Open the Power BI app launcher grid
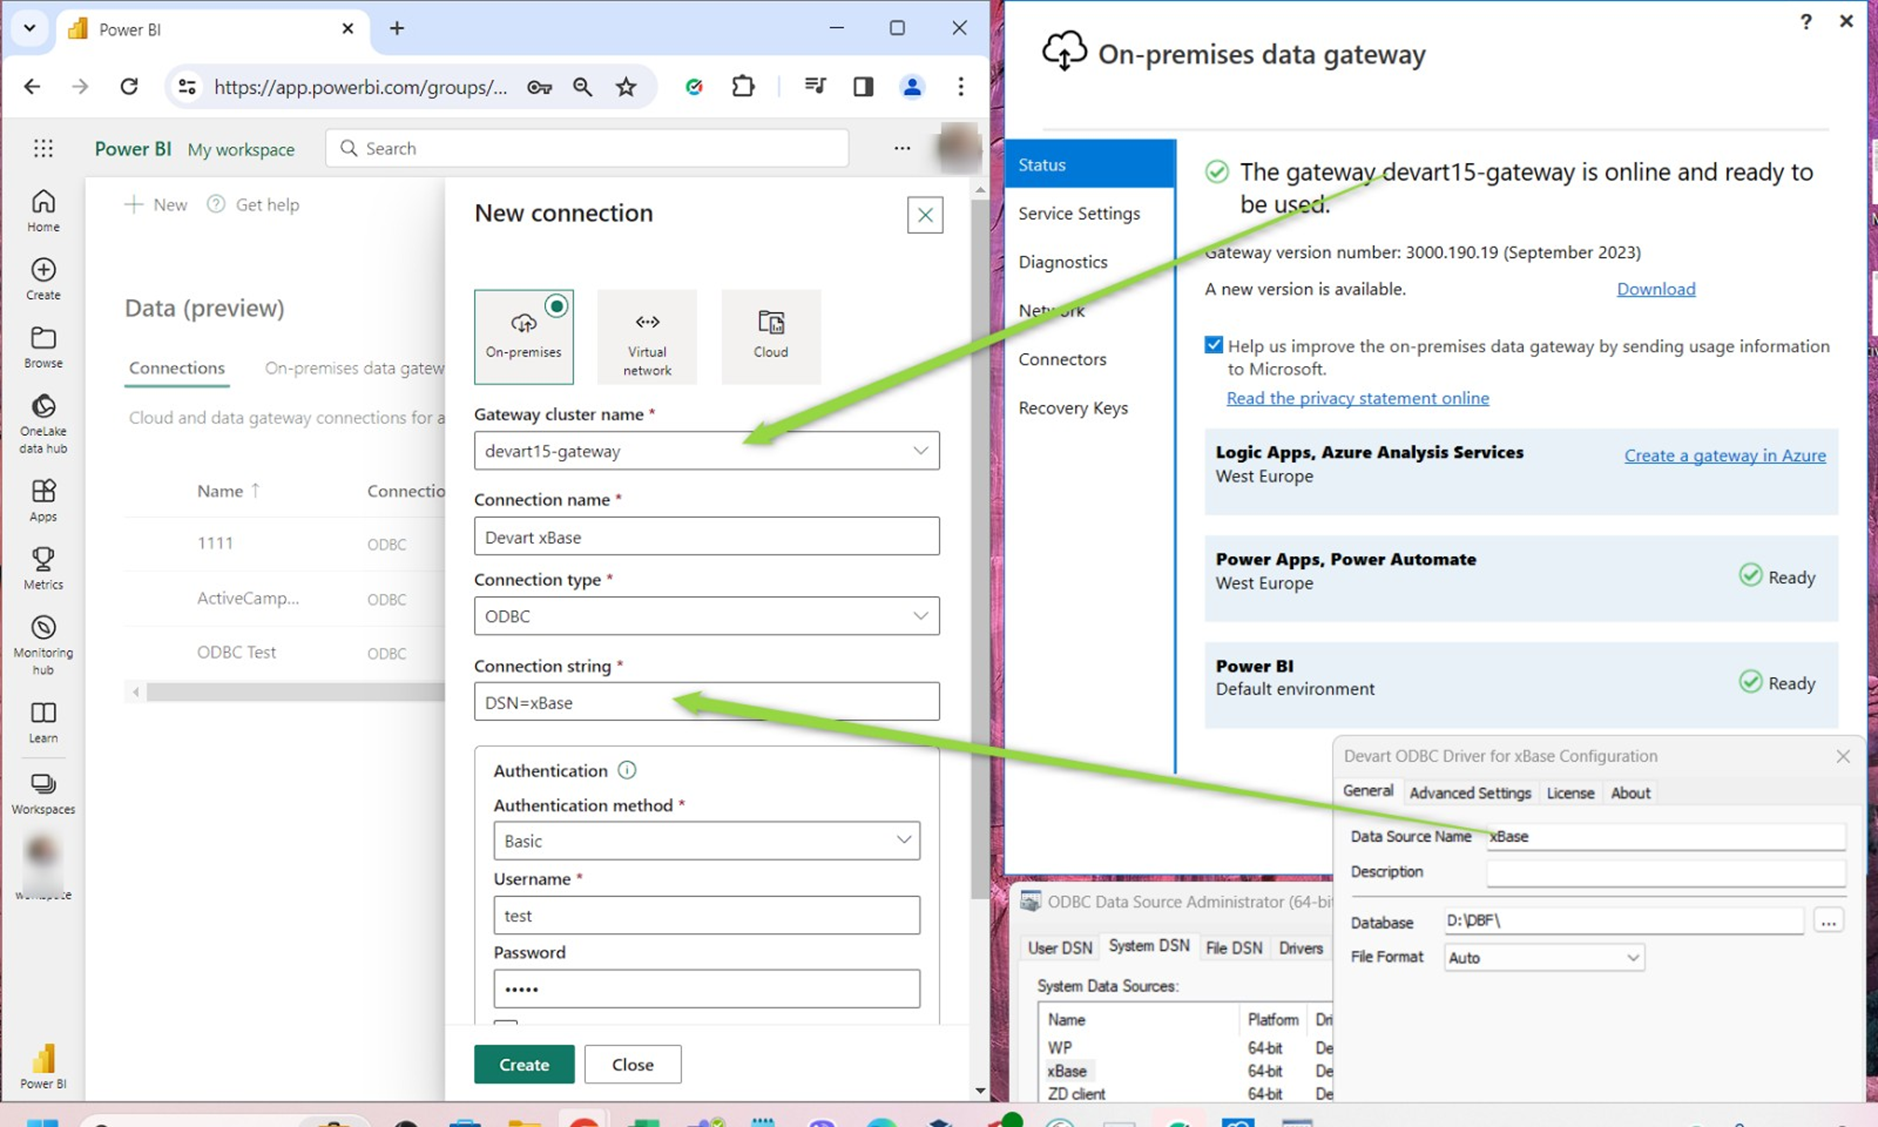Screen dimensions: 1878x1127 [x=43, y=148]
